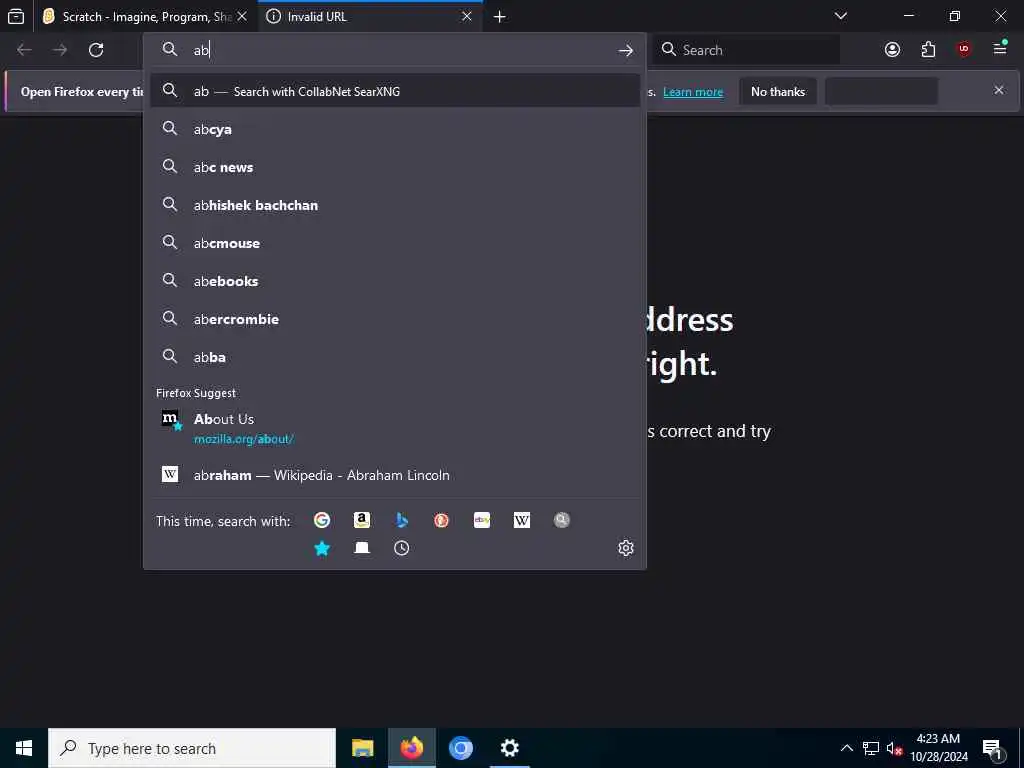Open the notification center icon

pos(992,748)
